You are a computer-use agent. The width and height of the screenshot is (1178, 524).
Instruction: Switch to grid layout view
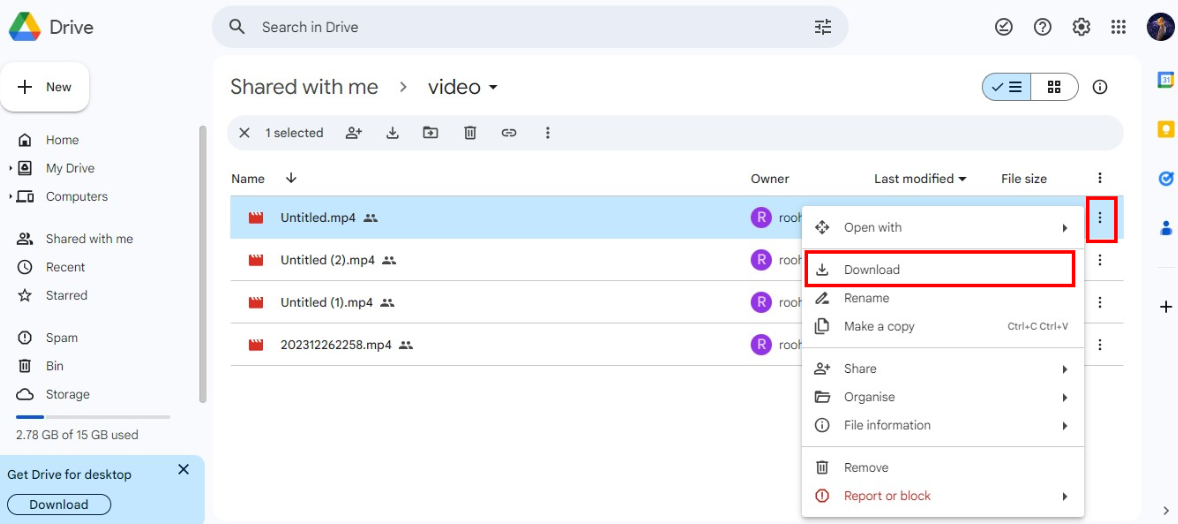point(1054,87)
